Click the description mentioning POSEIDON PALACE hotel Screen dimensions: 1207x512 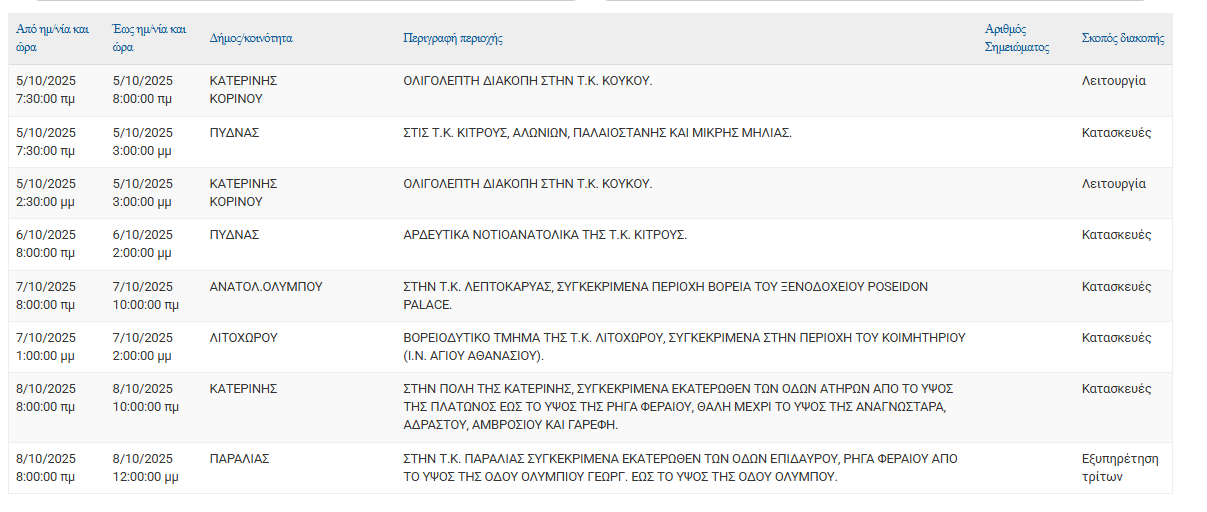(665, 296)
